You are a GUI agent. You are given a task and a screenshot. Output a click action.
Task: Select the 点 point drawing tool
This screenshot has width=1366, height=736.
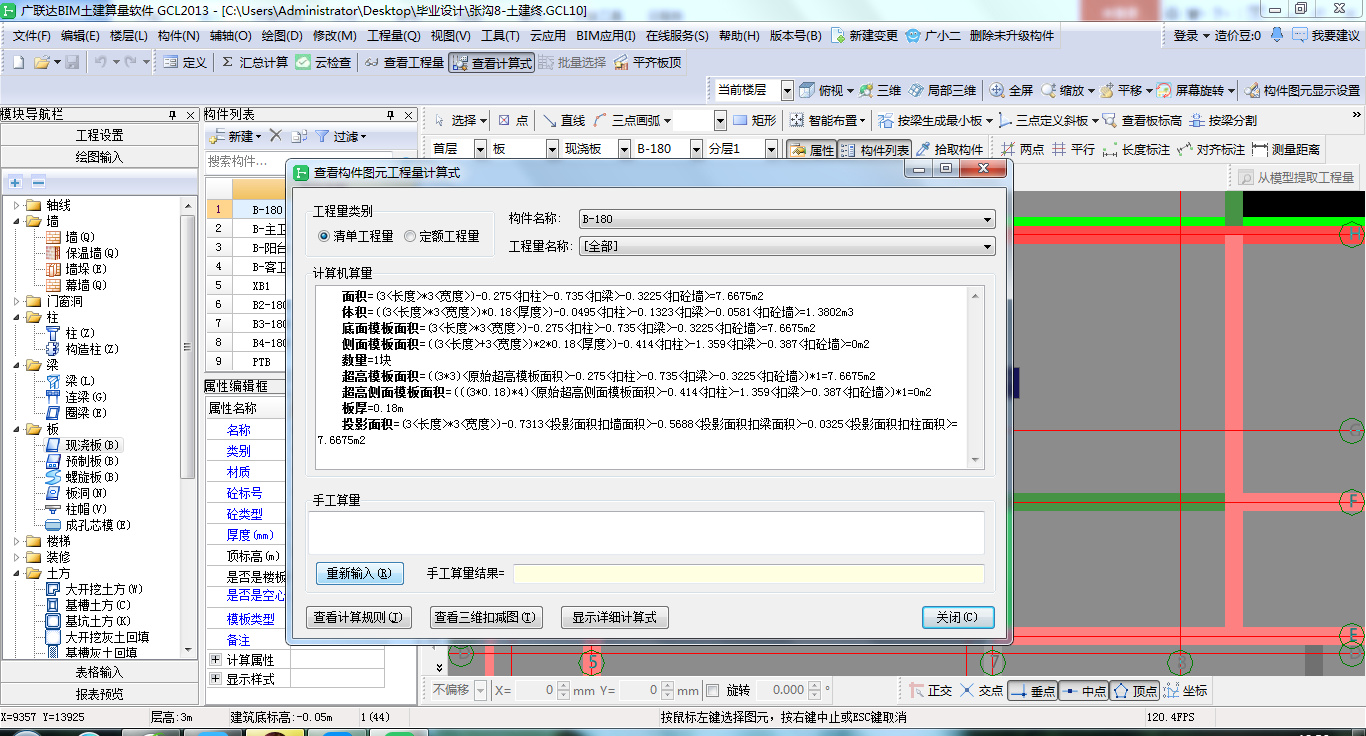click(x=513, y=120)
